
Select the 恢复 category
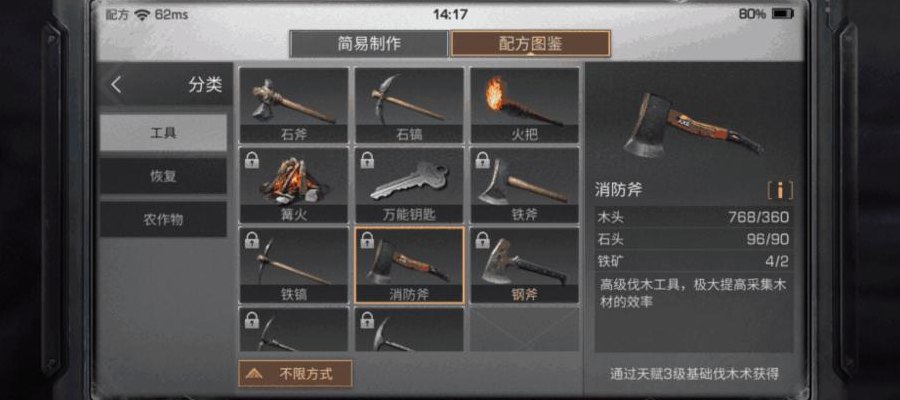tap(164, 176)
